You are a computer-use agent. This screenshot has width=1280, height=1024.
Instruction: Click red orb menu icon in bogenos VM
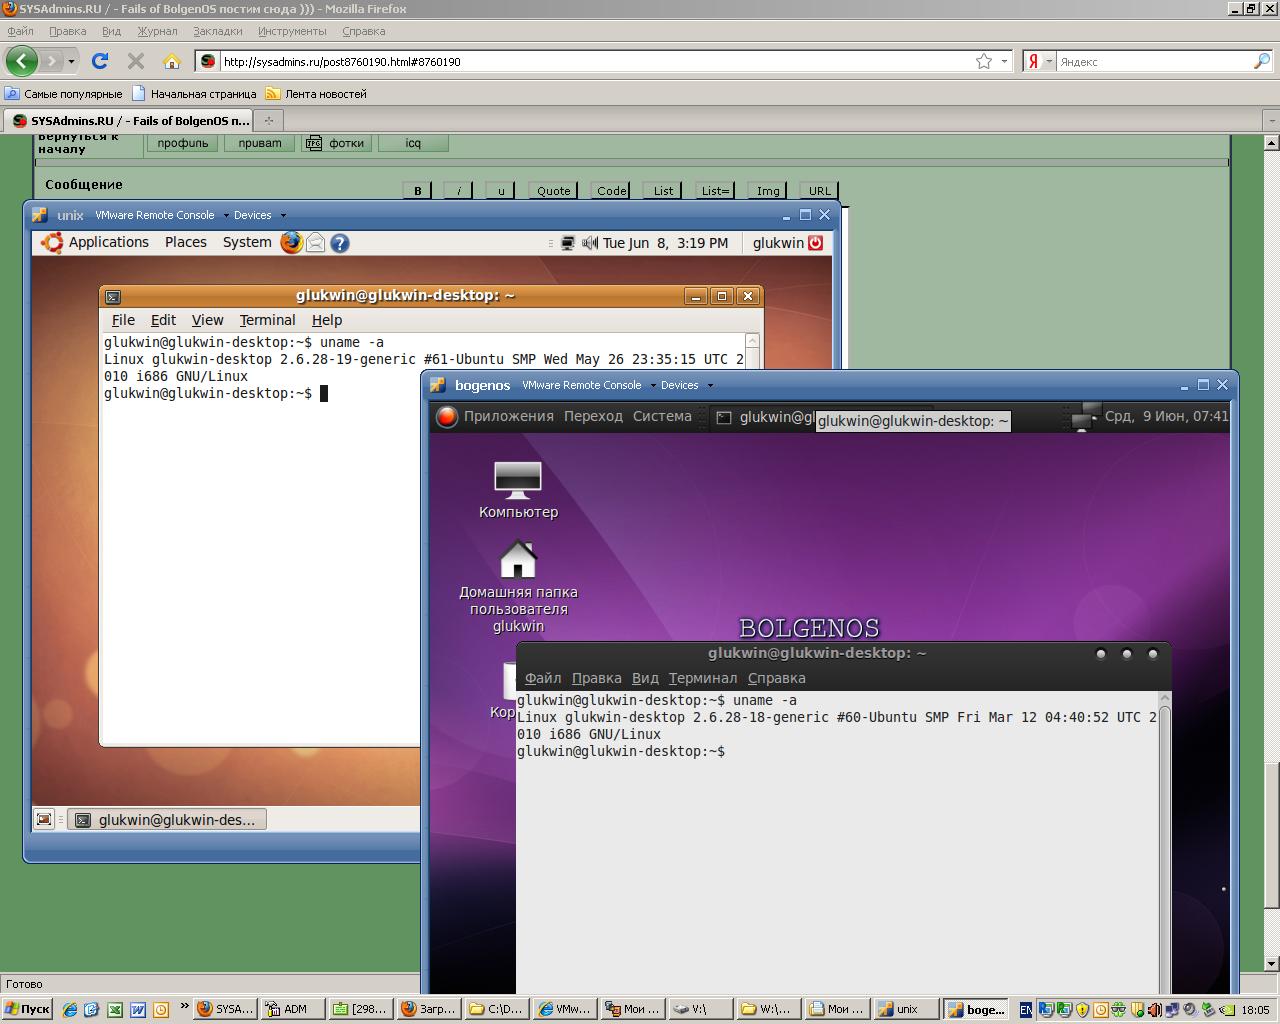point(447,417)
